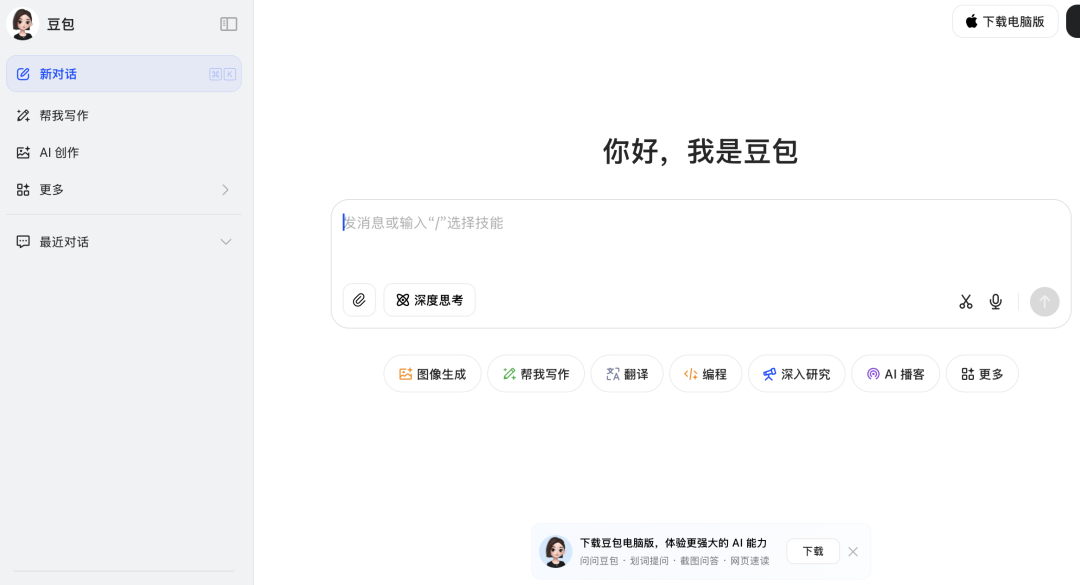Select AI 创作 in the sidebar
Image resolution: width=1080 pixels, height=585 pixels.
tap(59, 153)
